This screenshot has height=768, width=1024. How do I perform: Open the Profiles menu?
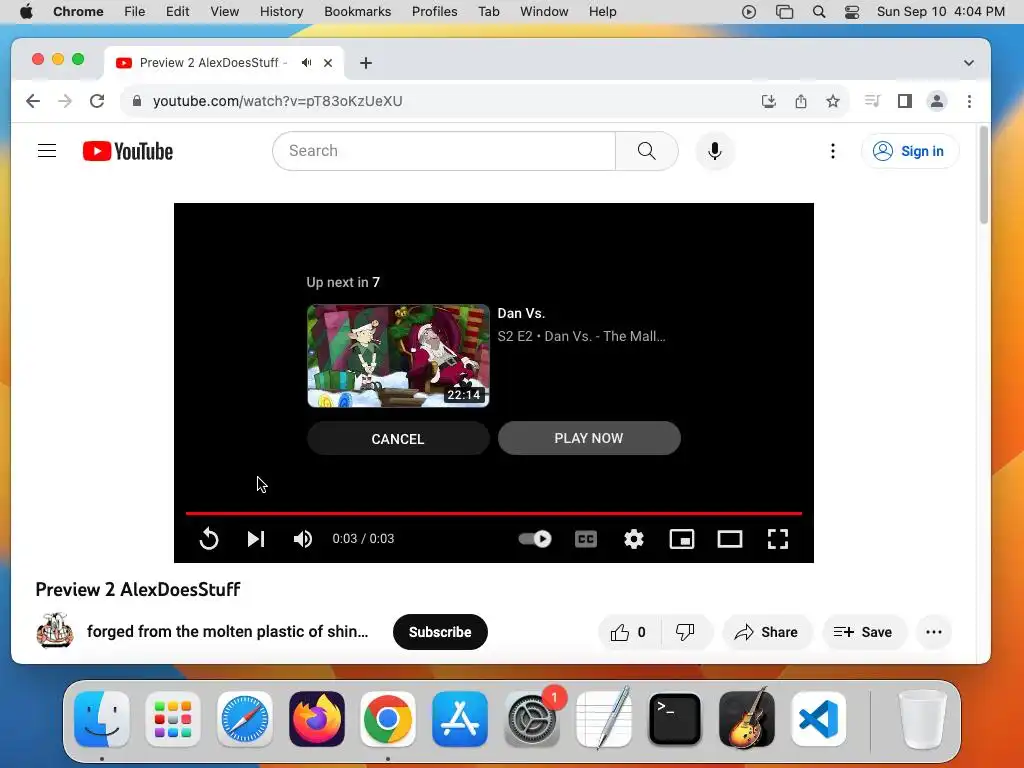coord(434,12)
